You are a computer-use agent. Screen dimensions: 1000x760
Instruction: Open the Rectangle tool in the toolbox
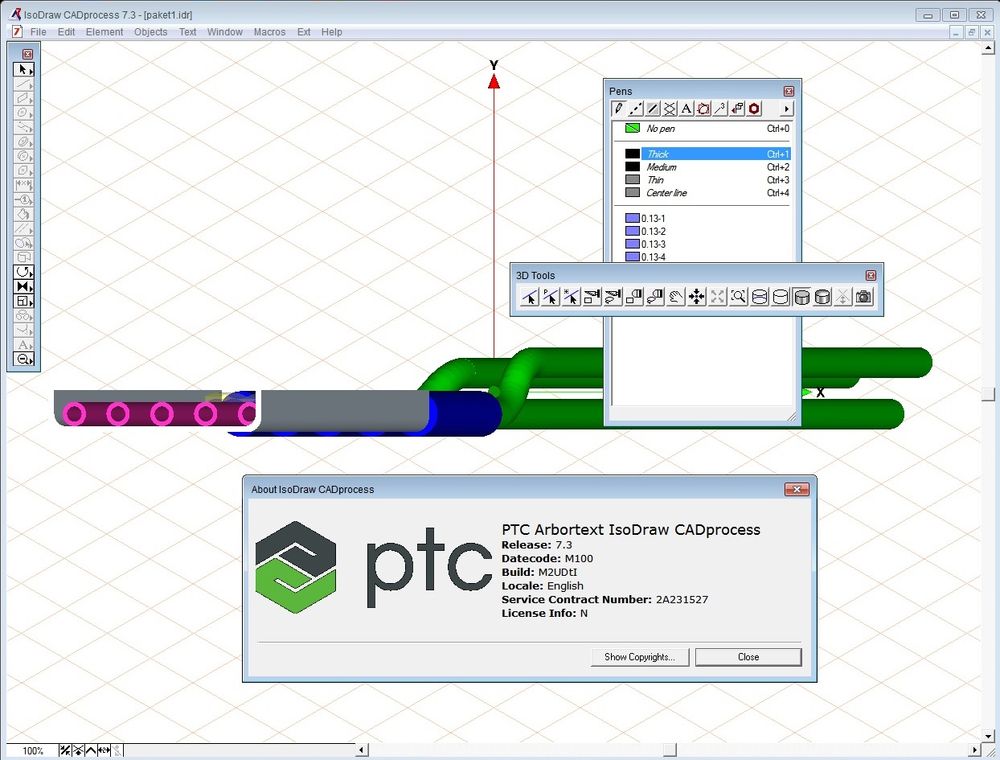coord(23,98)
